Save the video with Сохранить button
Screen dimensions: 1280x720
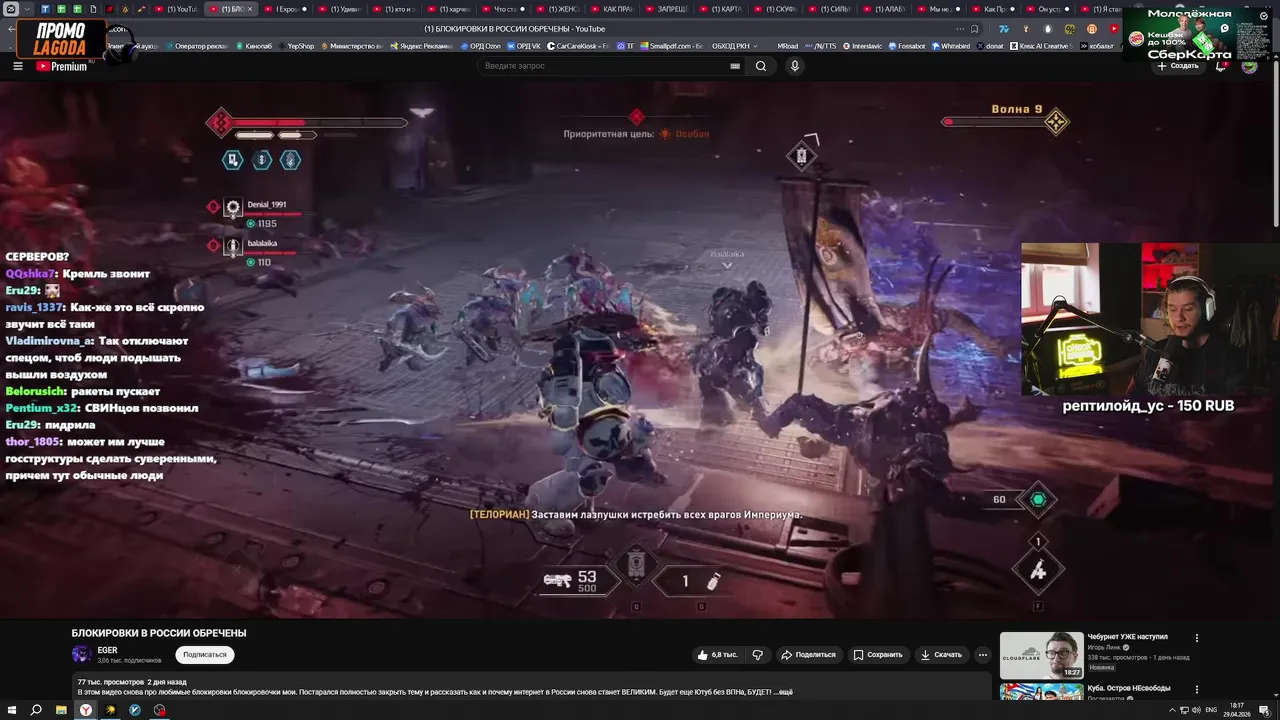tap(878, 655)
